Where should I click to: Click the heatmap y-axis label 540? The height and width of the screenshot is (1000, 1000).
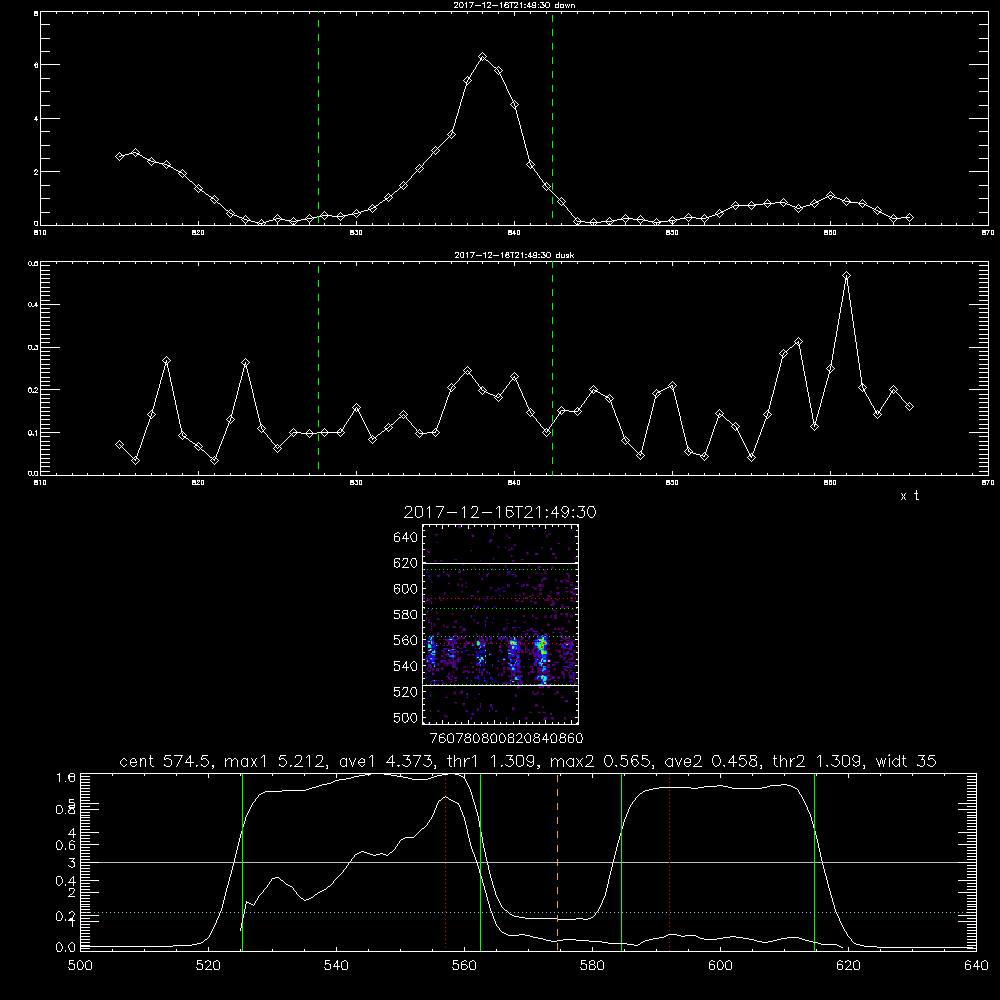tap(406, 666)
